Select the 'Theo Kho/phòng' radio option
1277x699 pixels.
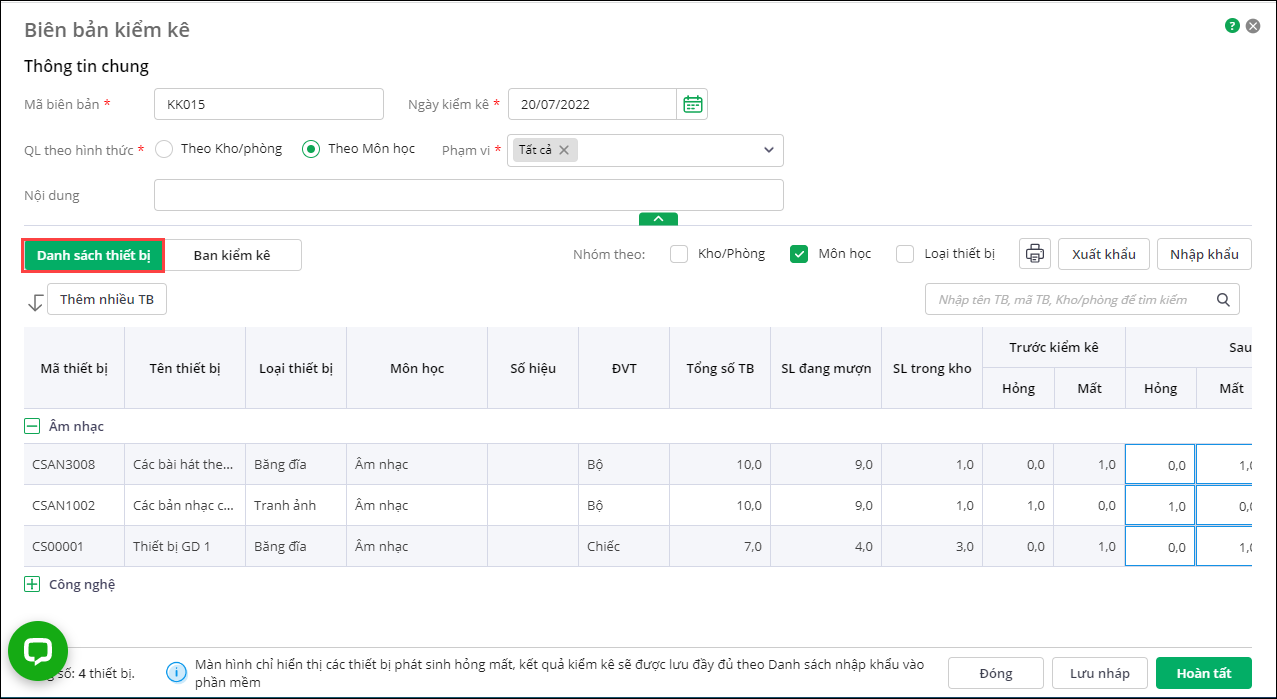[x=164, y=149]
